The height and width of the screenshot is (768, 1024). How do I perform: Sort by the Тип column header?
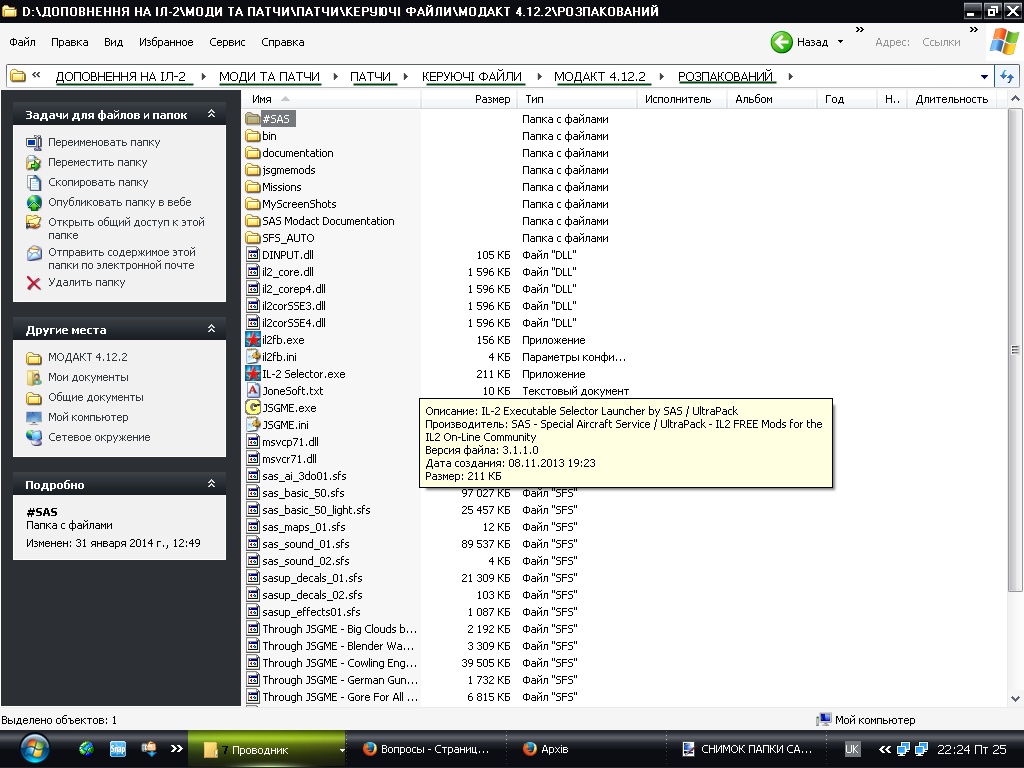(577, 99)
